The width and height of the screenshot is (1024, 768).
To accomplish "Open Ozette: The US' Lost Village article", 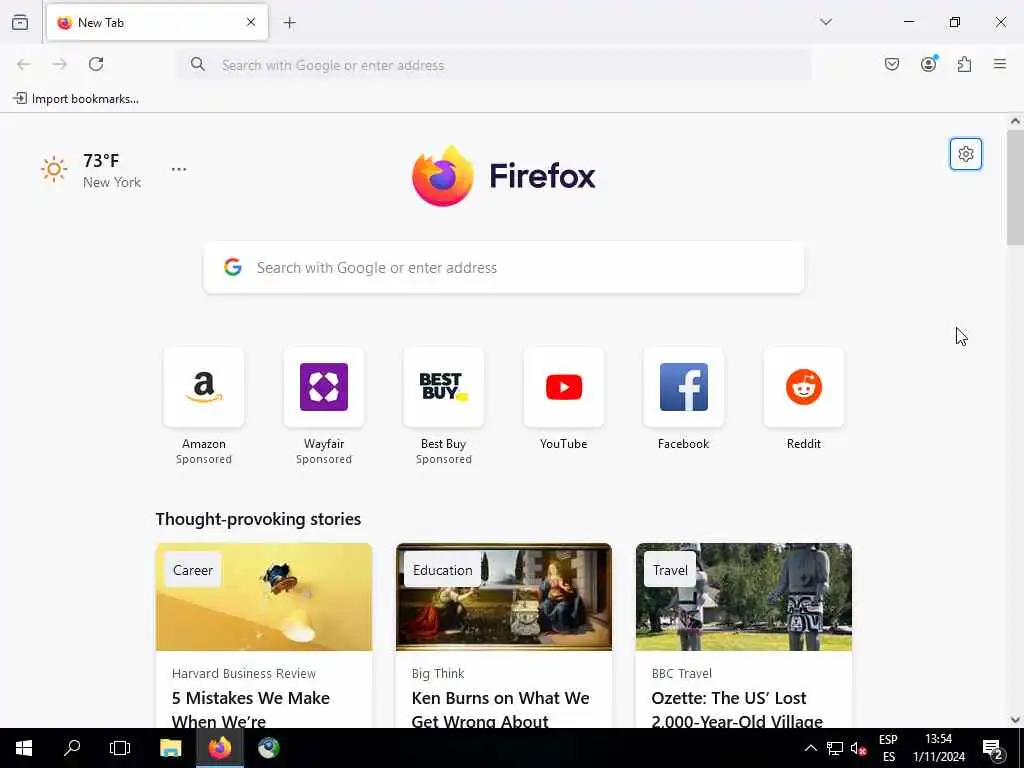I will (737, 709).
